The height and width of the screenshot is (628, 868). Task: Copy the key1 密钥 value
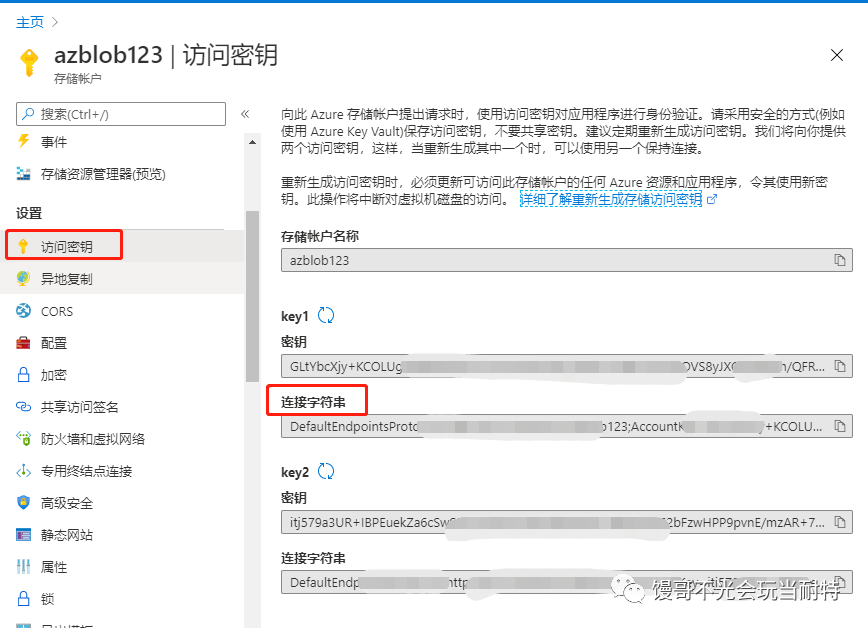click(x=840, y=366)
